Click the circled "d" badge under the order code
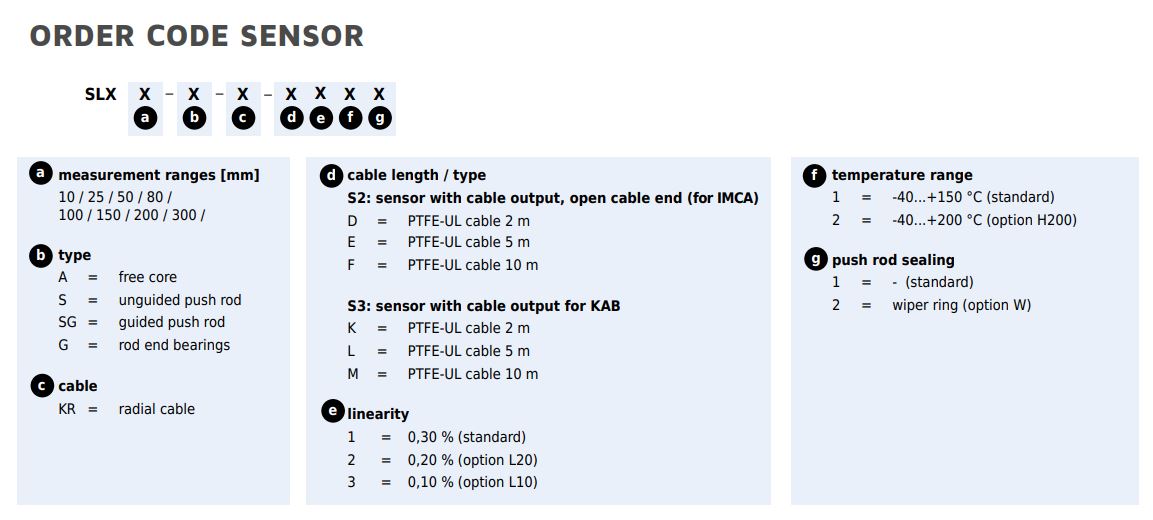The width and height of the screenshot is (1153, 520). tap(291, 118)
